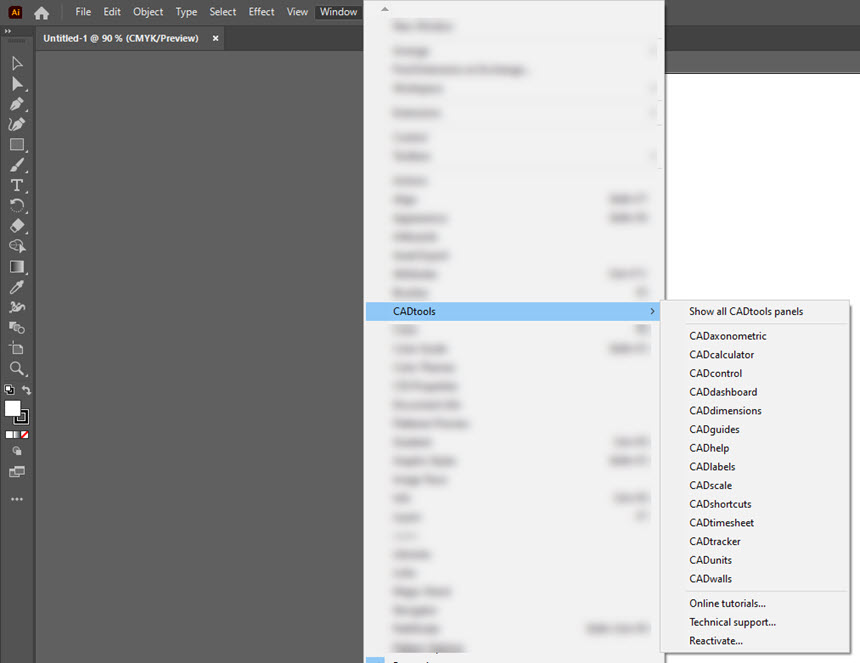Viewport: 860px width, 663px height.
Task: Select the Shape Builder tool
Action: pos(17,246)
